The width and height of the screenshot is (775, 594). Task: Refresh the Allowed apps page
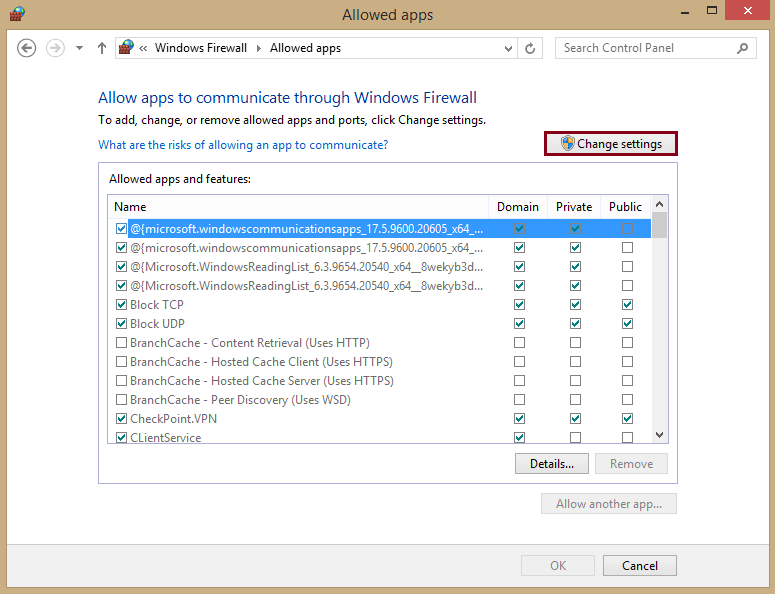pyautogui.click(x=530, y=48)
